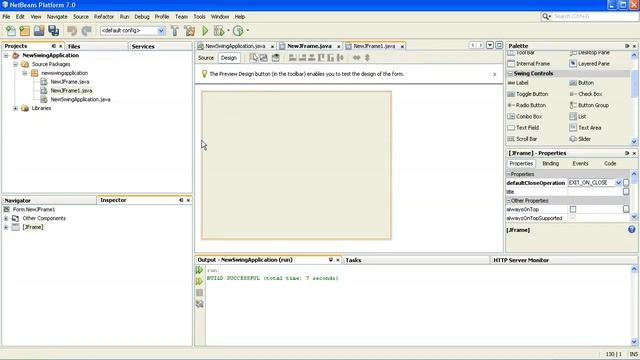Click the Save All toolbar icon
This screenshot has width=640, height=360.
tap(53, 31)
